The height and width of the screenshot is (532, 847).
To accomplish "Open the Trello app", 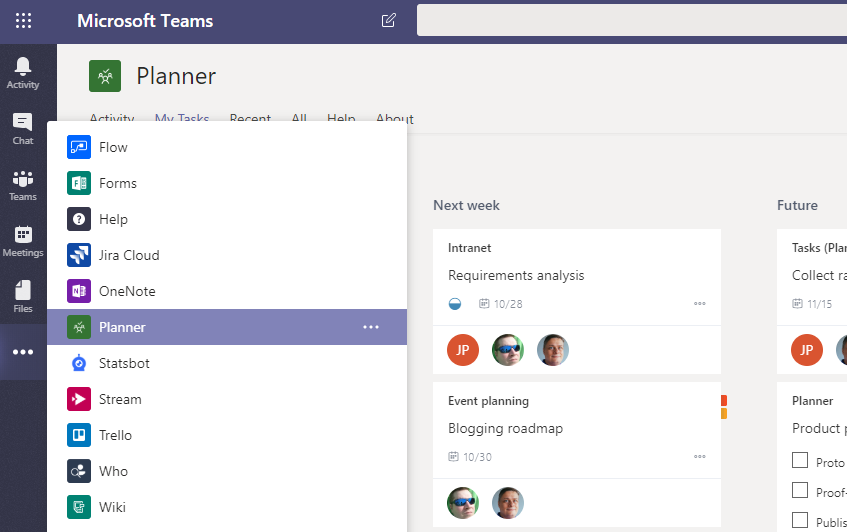I will (115, 435).
